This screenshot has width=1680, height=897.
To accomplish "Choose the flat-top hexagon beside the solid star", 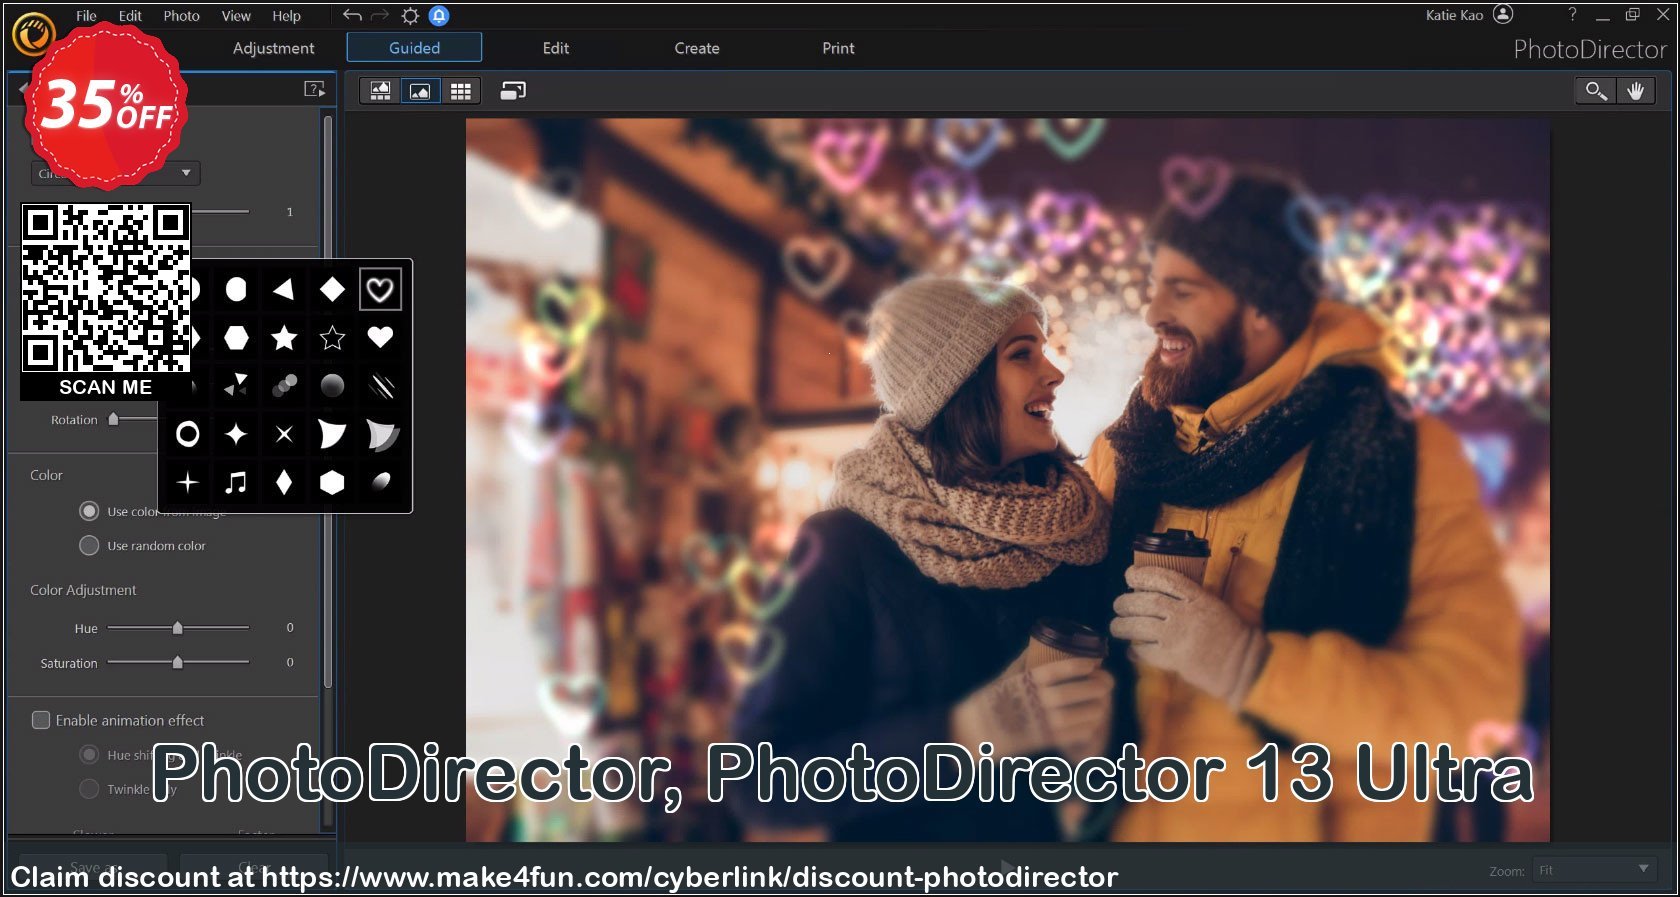I will click(x=236, y=338).
